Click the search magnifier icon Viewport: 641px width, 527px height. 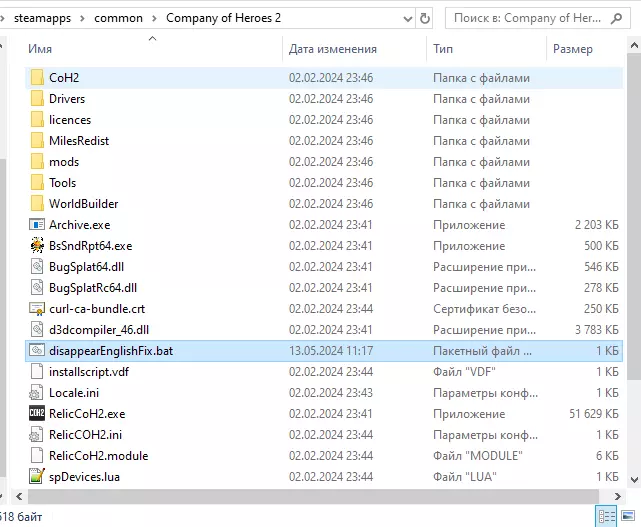616,18
